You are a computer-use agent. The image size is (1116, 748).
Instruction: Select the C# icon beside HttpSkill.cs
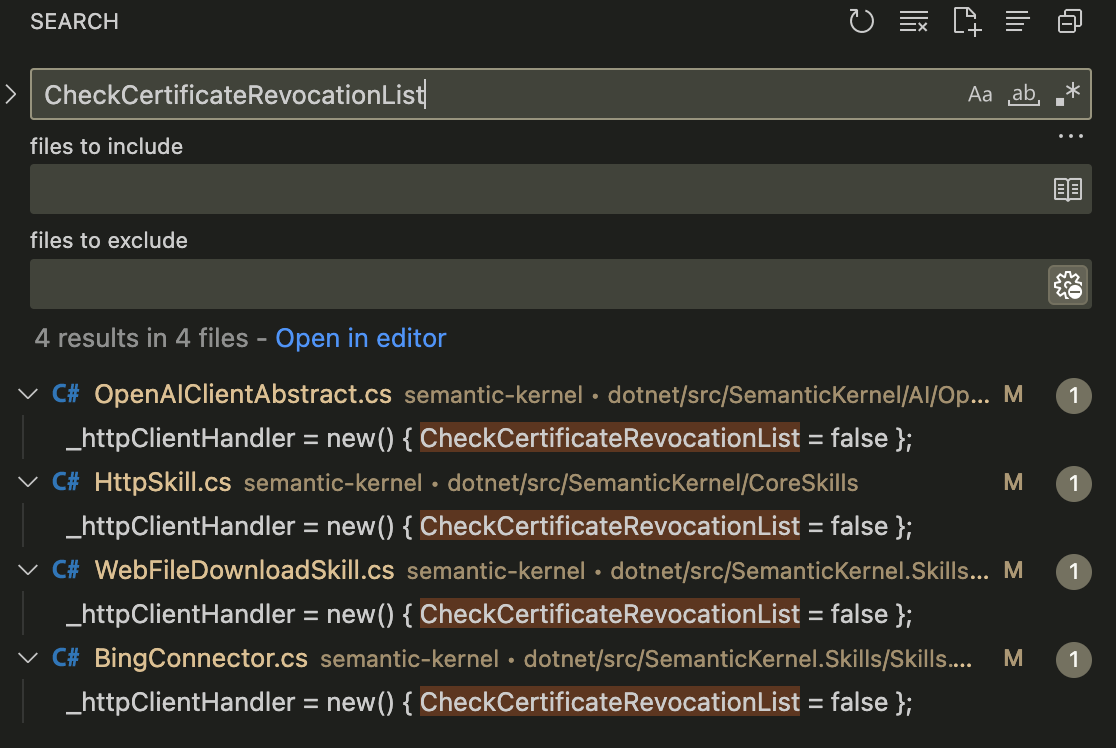(64, 481)
